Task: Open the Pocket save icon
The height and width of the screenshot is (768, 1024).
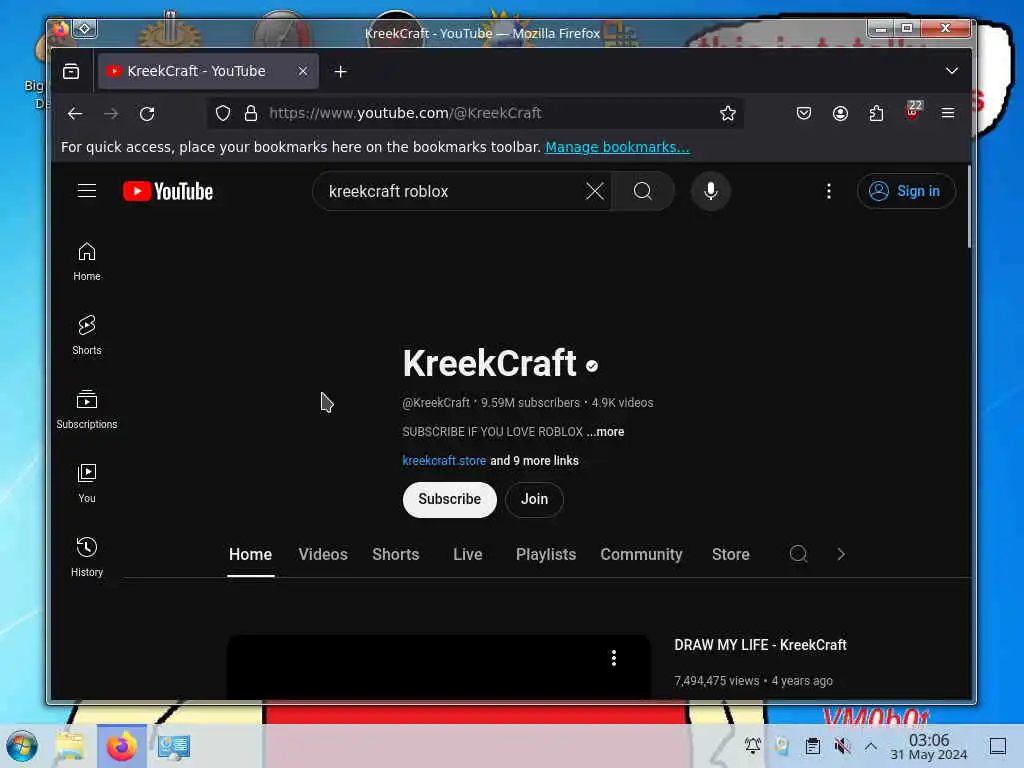Action: tap(804, 113)
